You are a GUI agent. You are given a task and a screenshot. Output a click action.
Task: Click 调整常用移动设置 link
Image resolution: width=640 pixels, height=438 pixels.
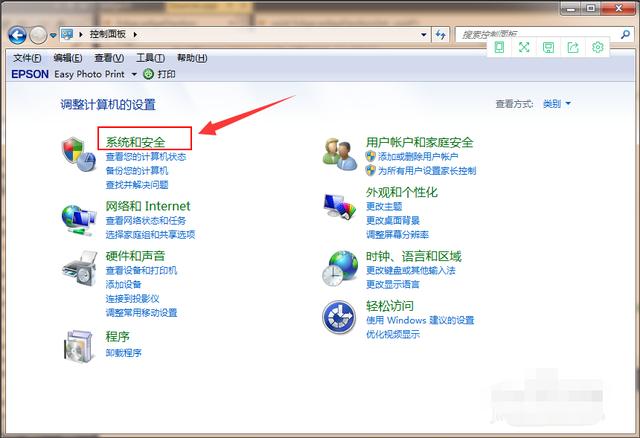point(141,313)
